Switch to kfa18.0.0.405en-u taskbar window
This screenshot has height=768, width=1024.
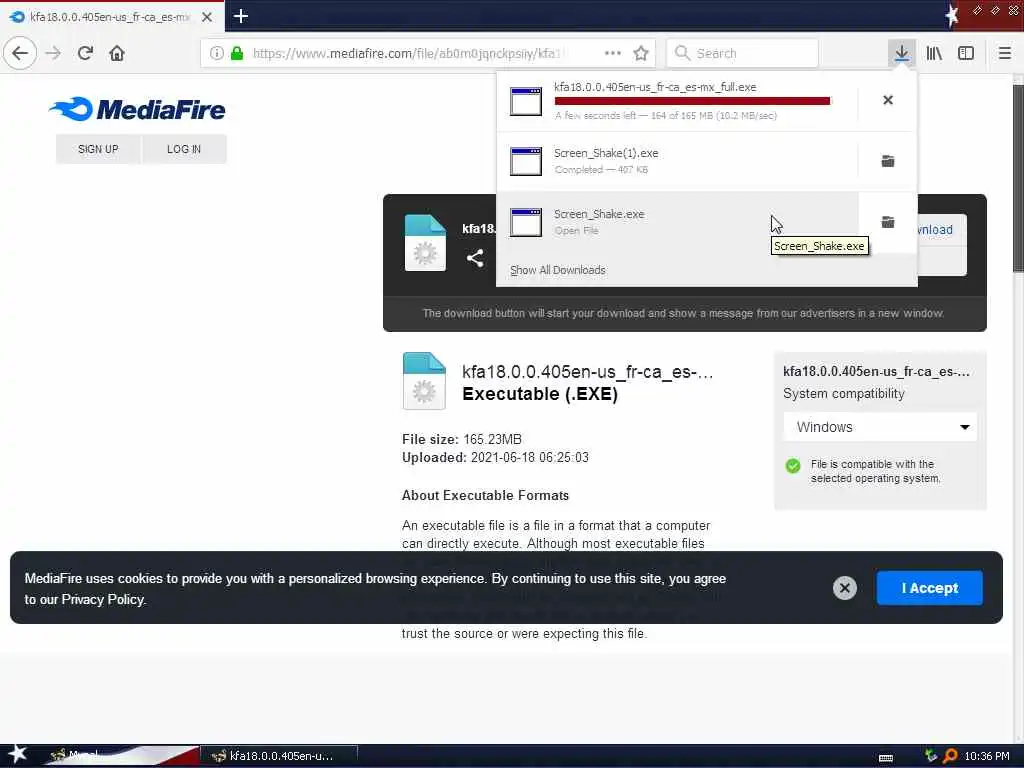(279, 756)
